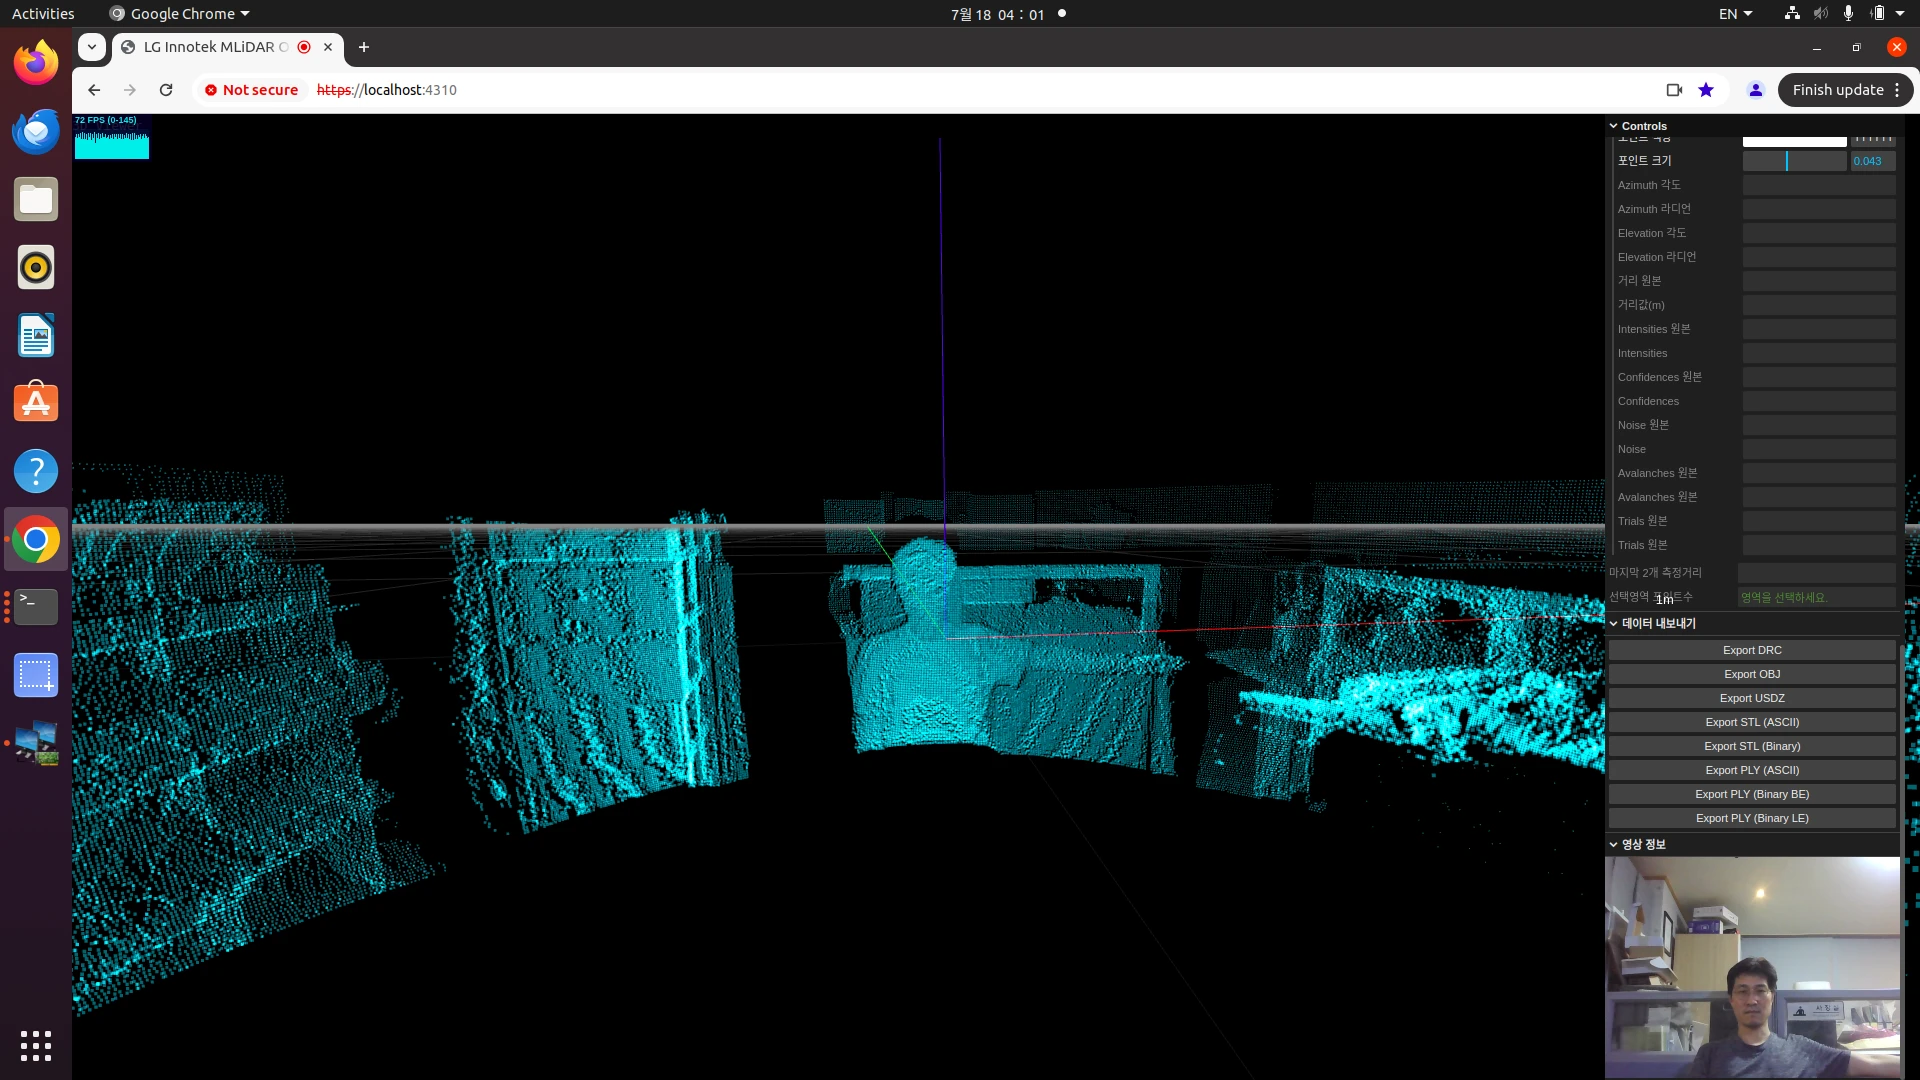This screenshot has width=1920, height=1080.
Task: Click Export STL (ASCII)
Action: (x=1753, y=721)
